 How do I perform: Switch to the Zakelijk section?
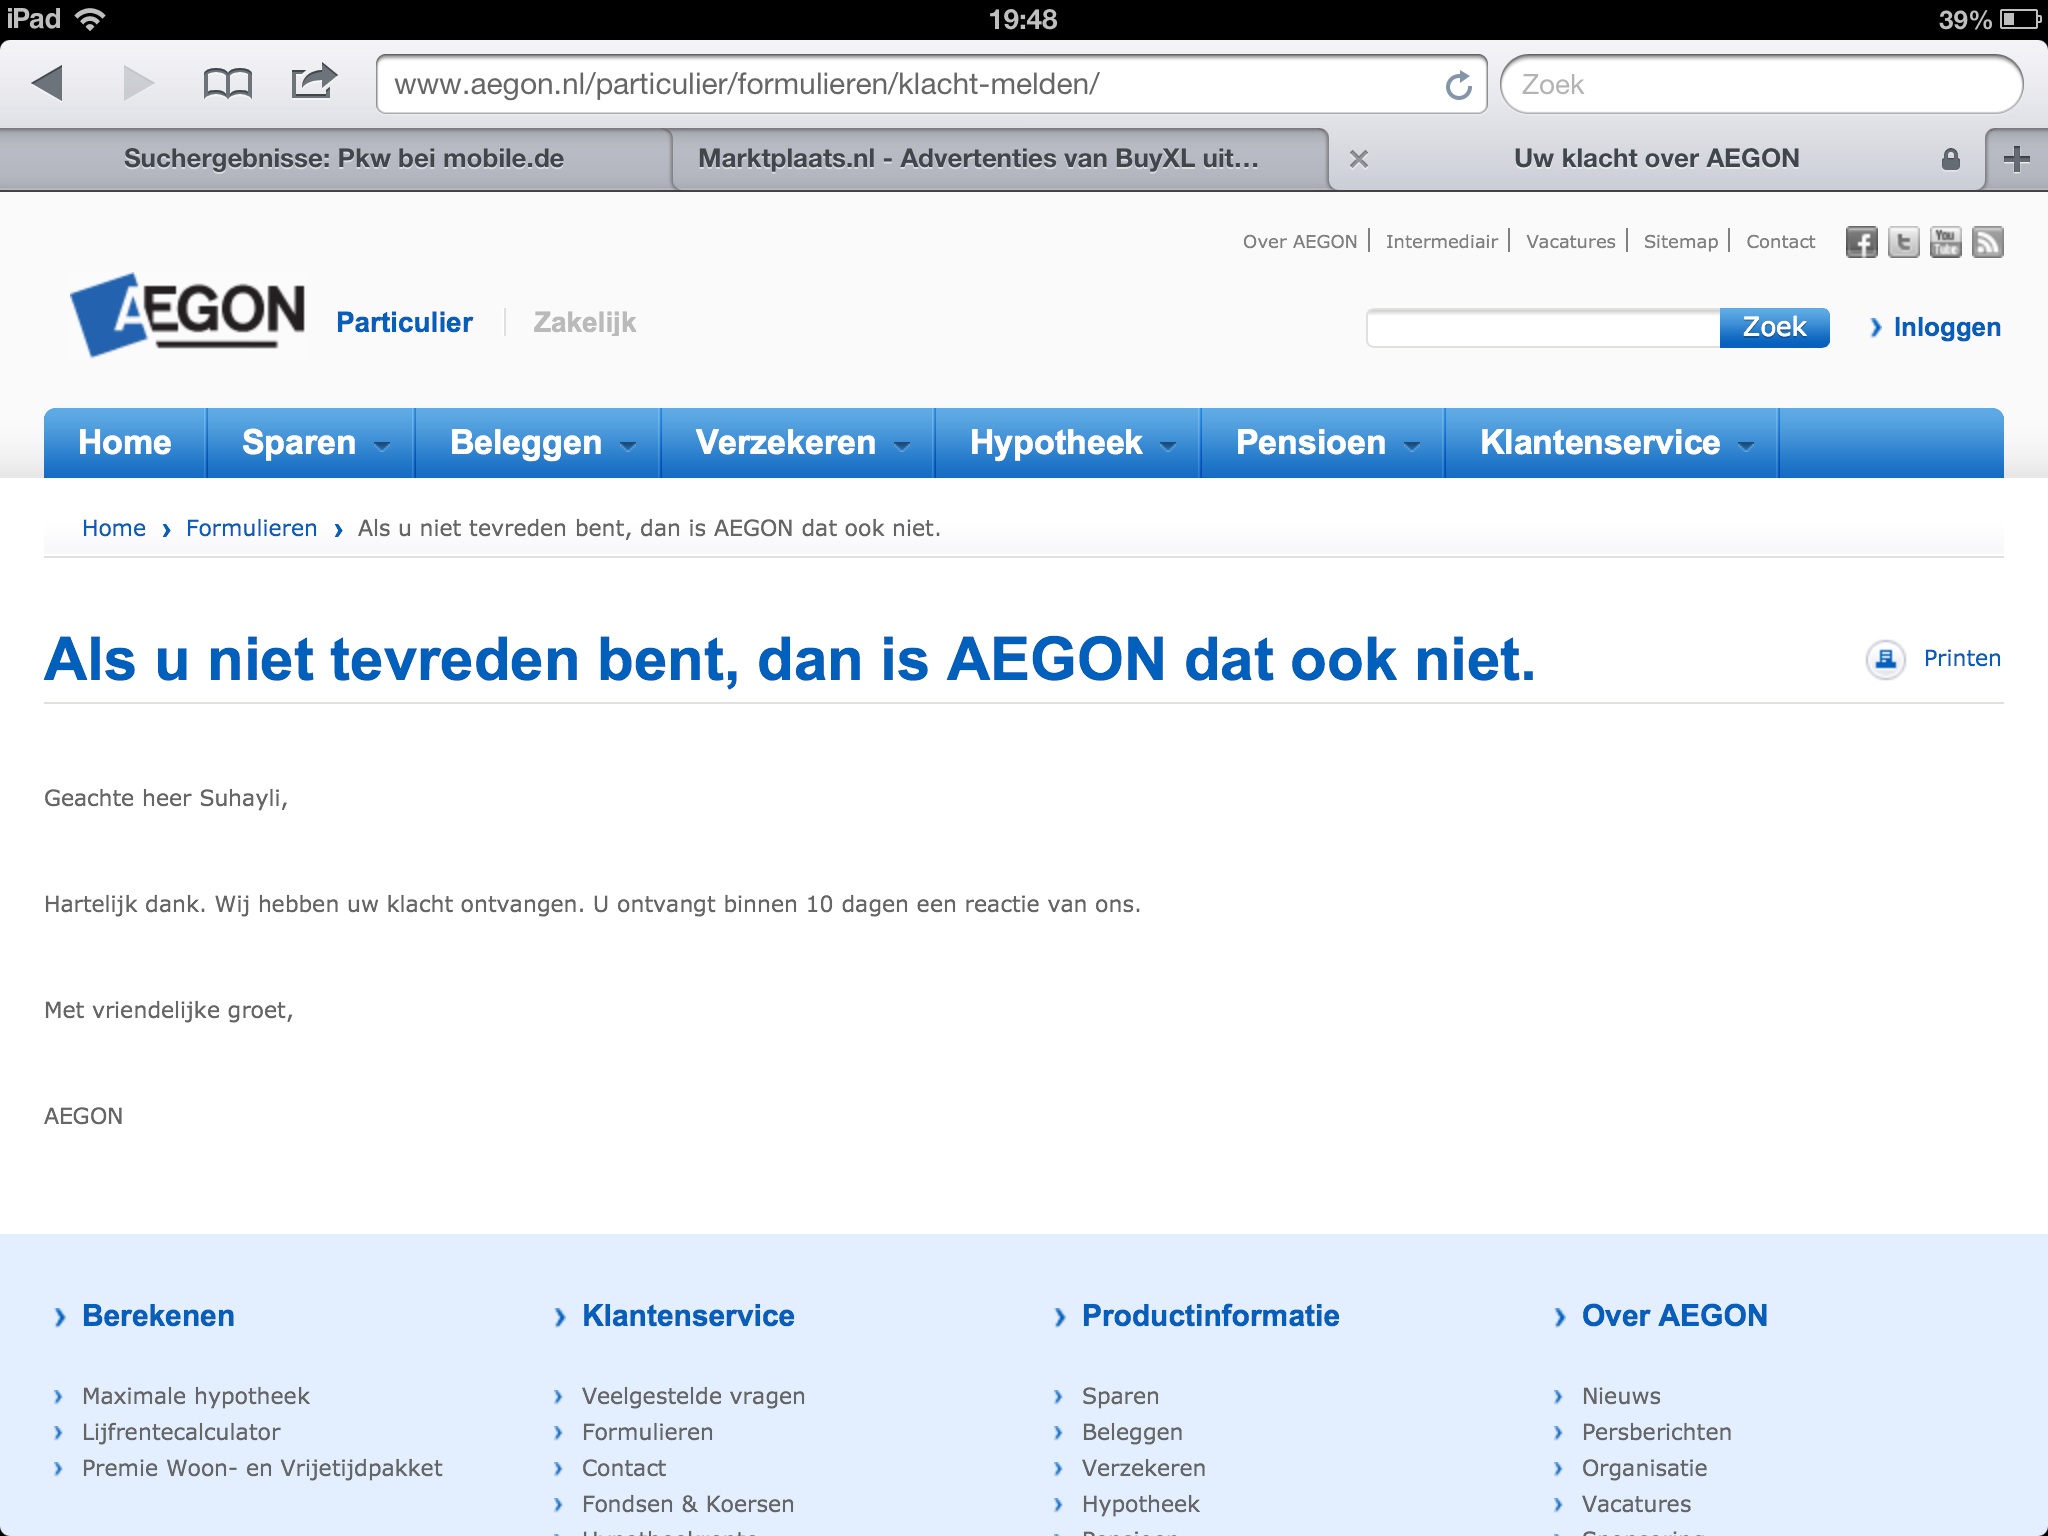click(584, 323)
